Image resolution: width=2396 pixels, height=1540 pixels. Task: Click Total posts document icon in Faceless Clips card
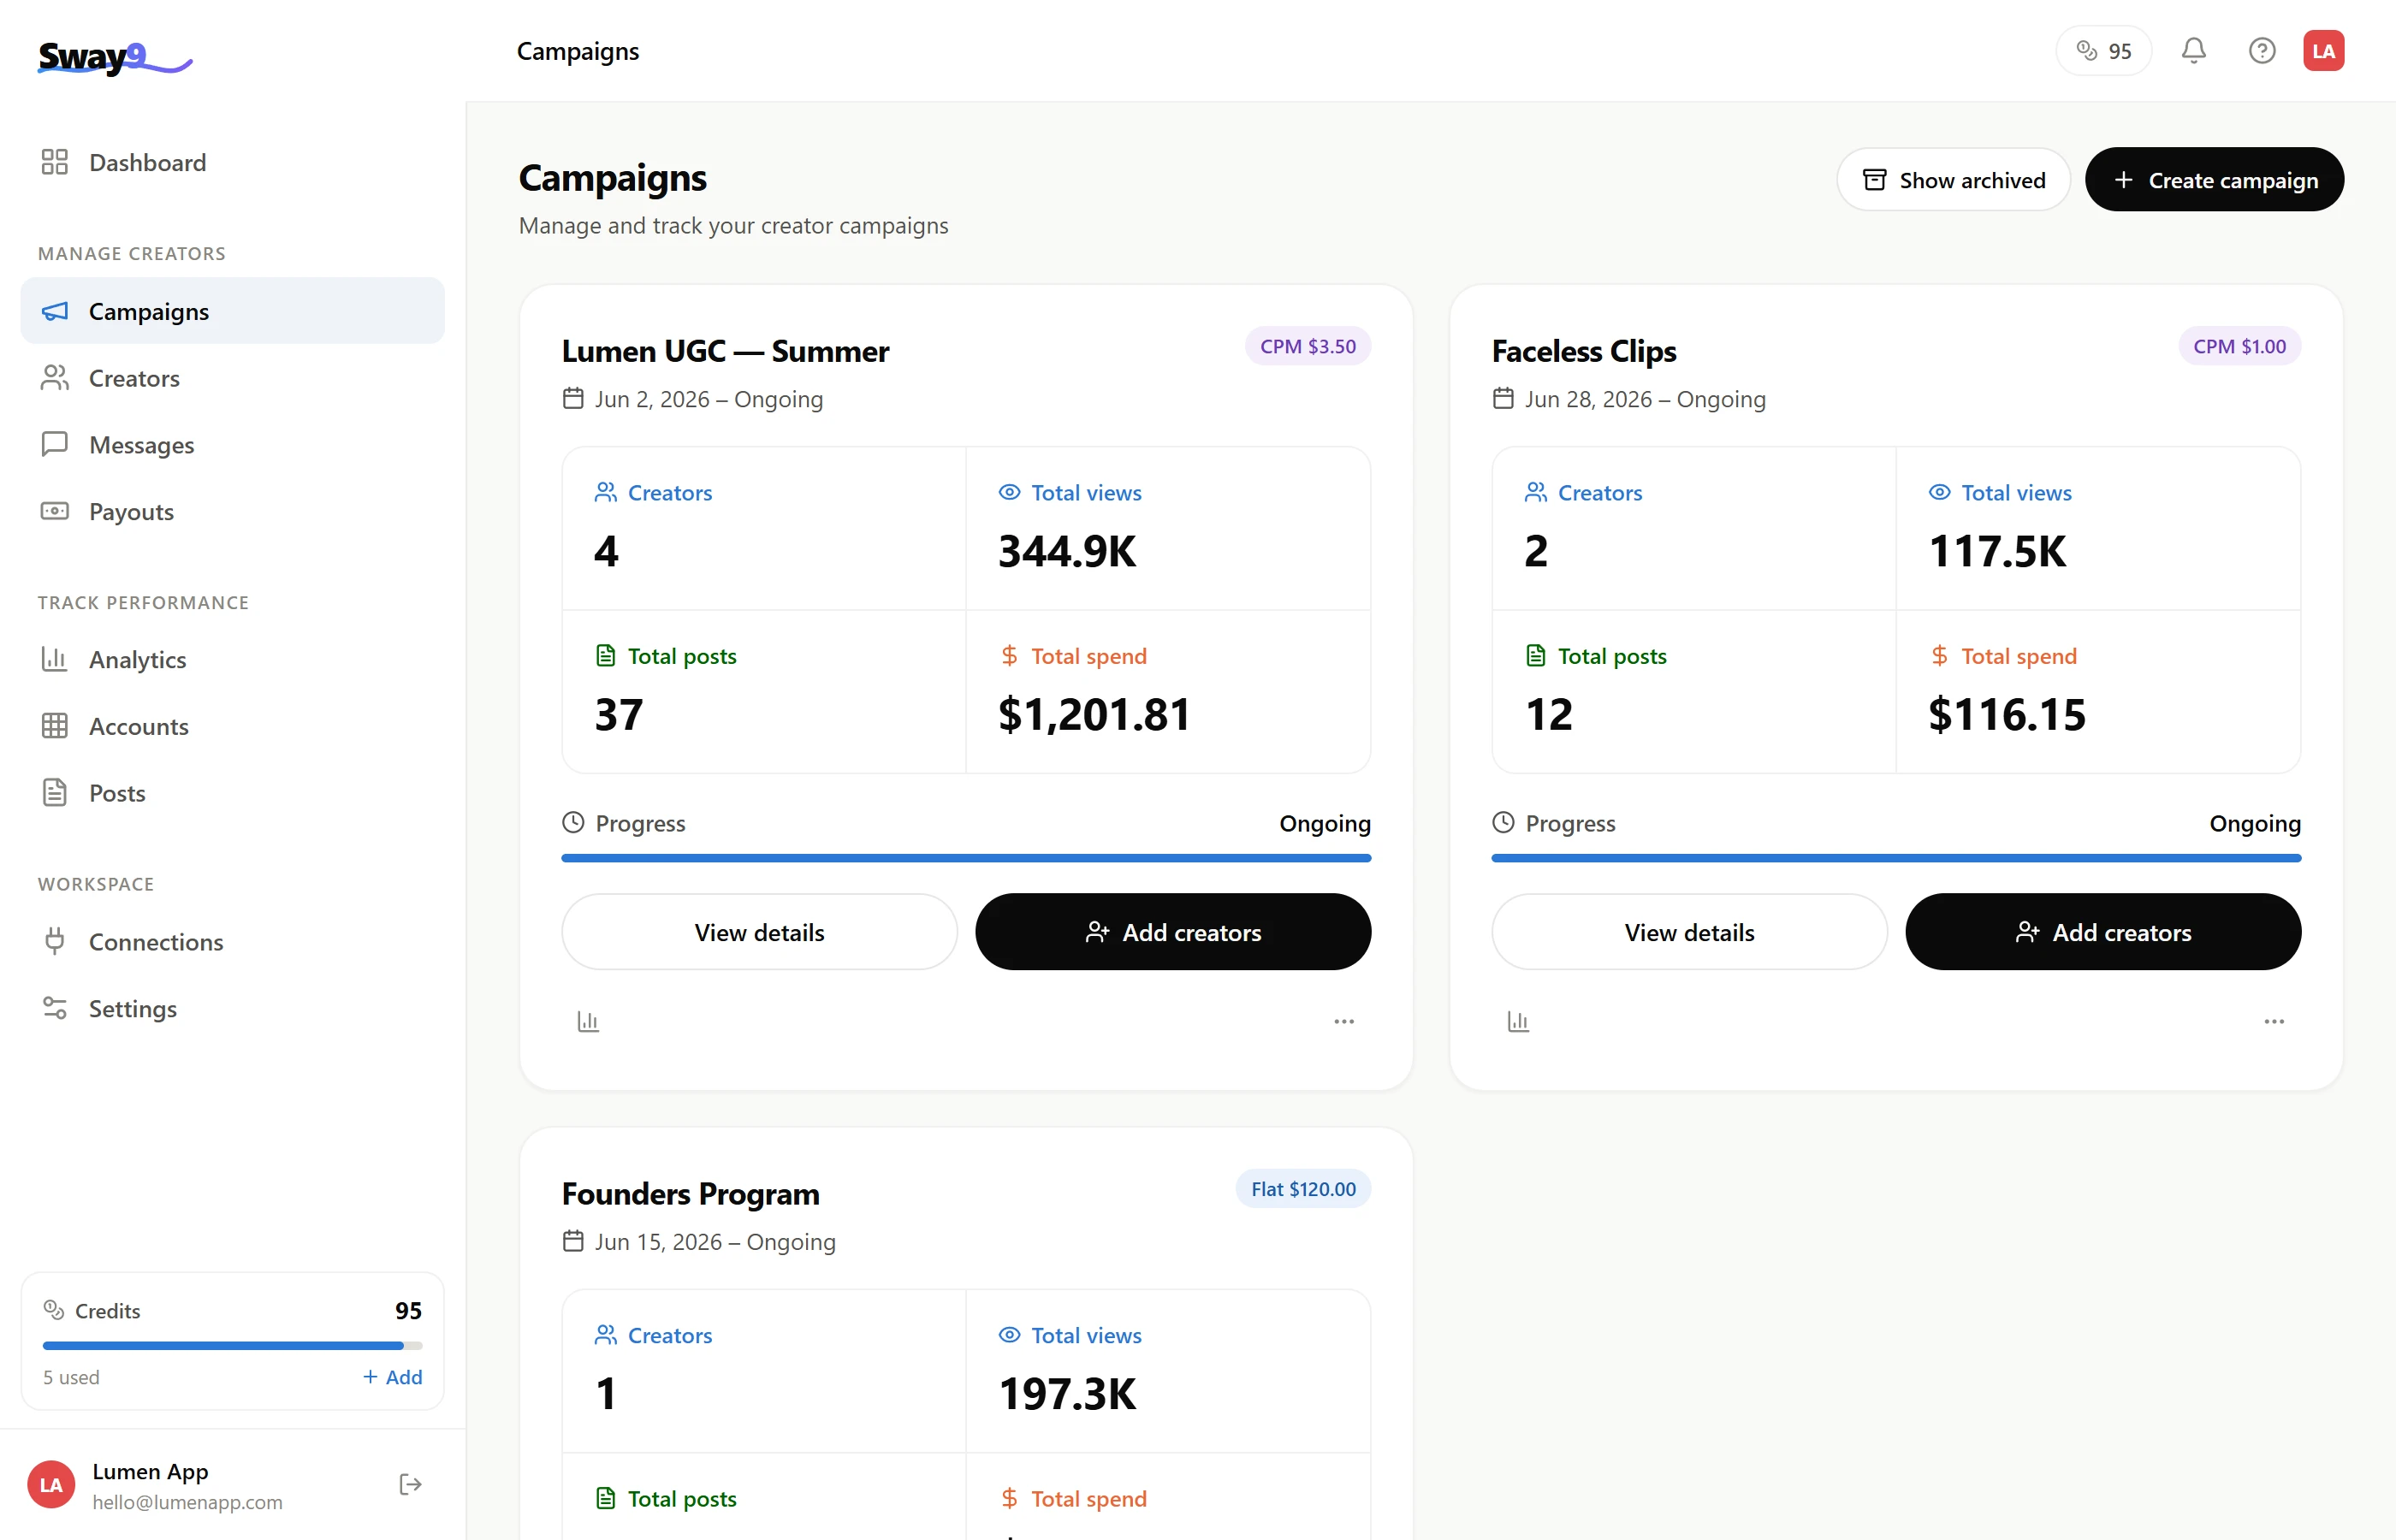(1536, 655)
